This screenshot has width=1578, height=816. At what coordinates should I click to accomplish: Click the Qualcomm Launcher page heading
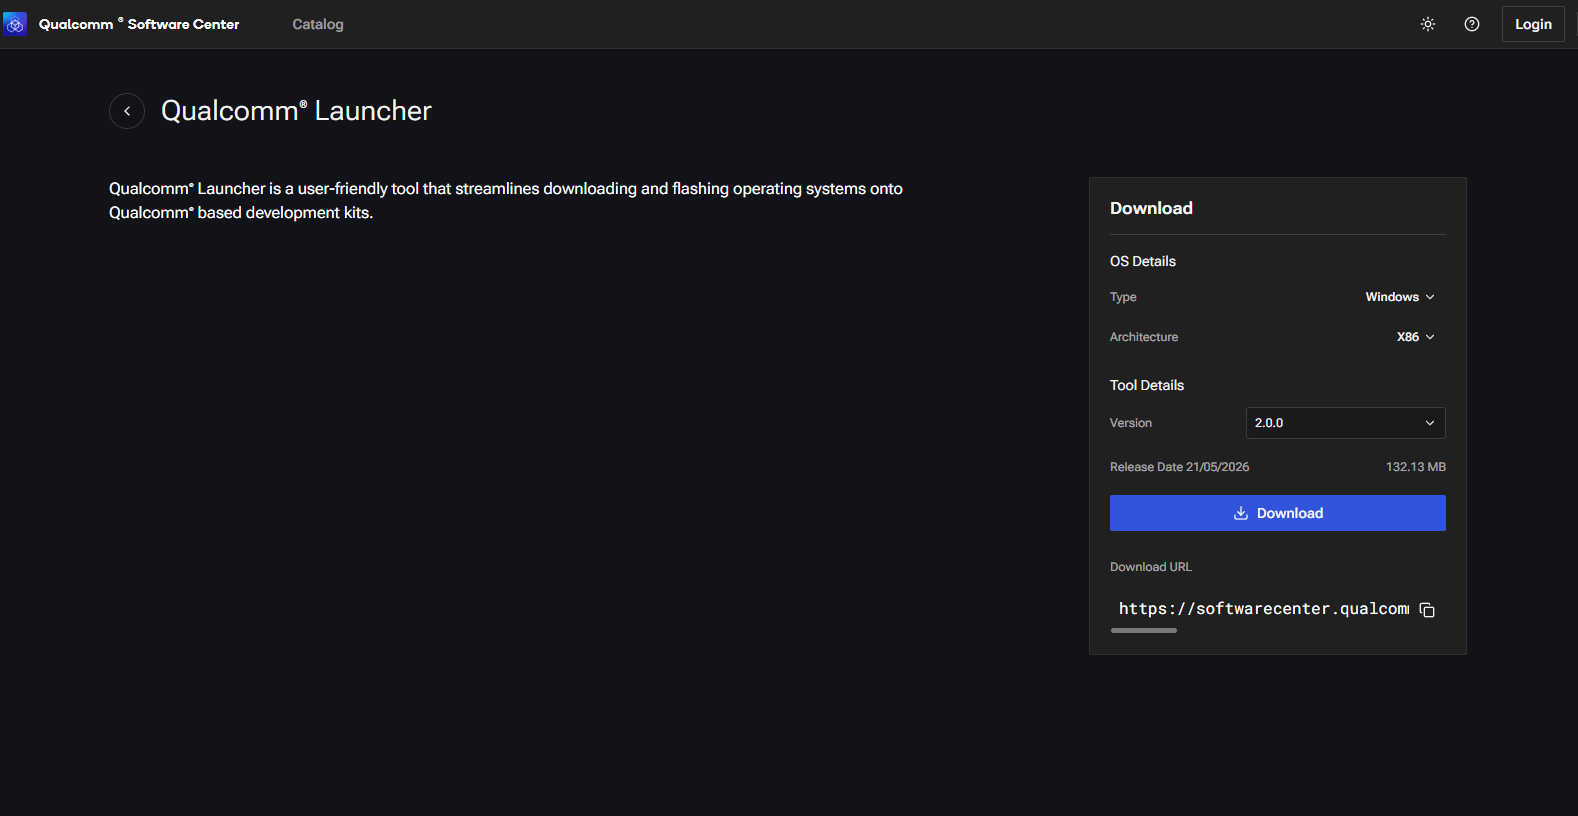click(296, 111)
